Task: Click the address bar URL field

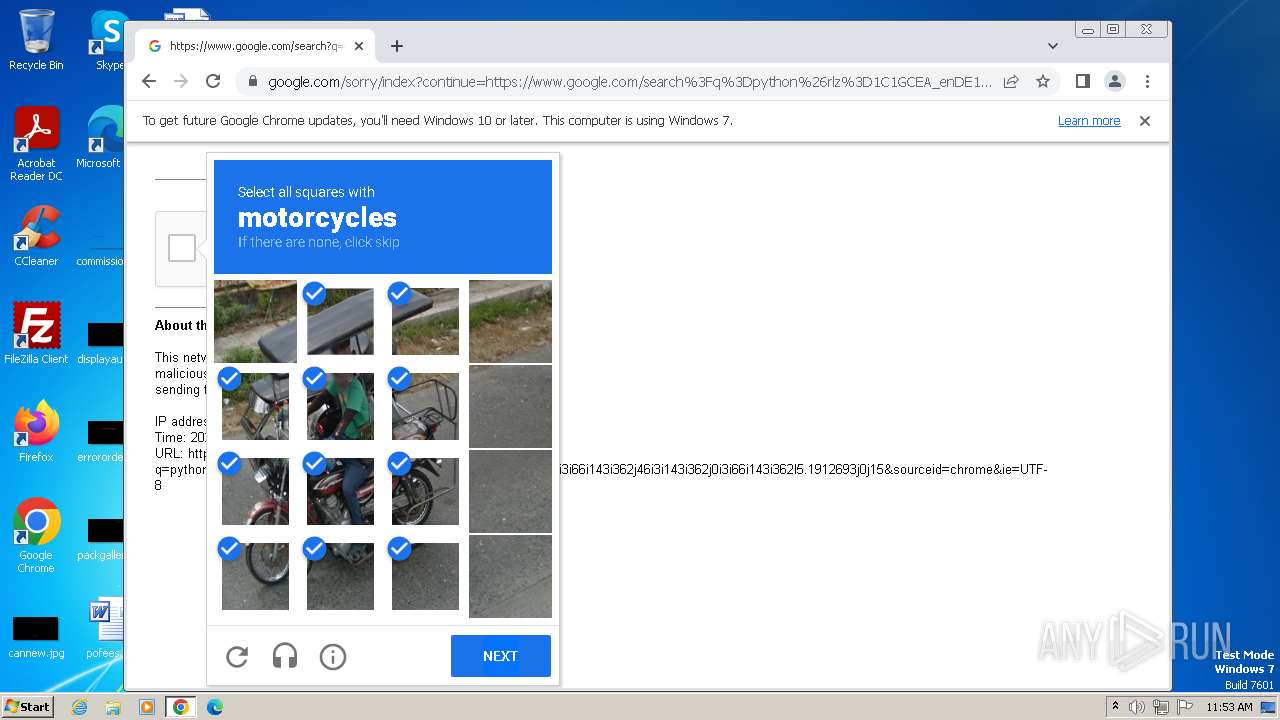Action: tap(630, 82)
